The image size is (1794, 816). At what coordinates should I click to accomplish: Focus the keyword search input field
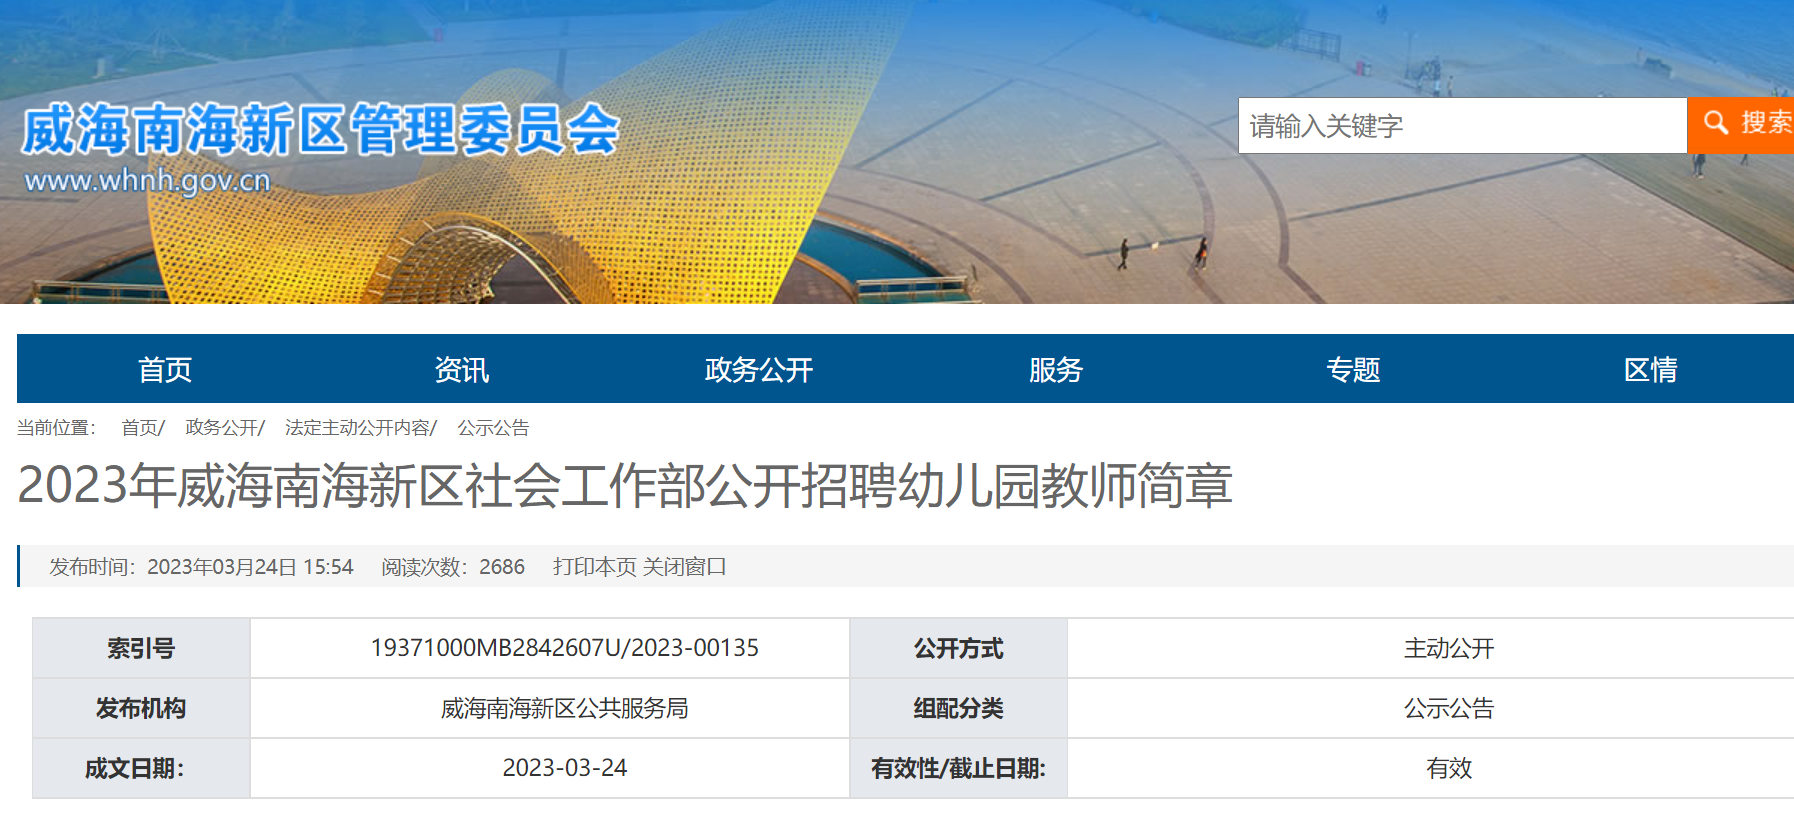(1463, 126)
